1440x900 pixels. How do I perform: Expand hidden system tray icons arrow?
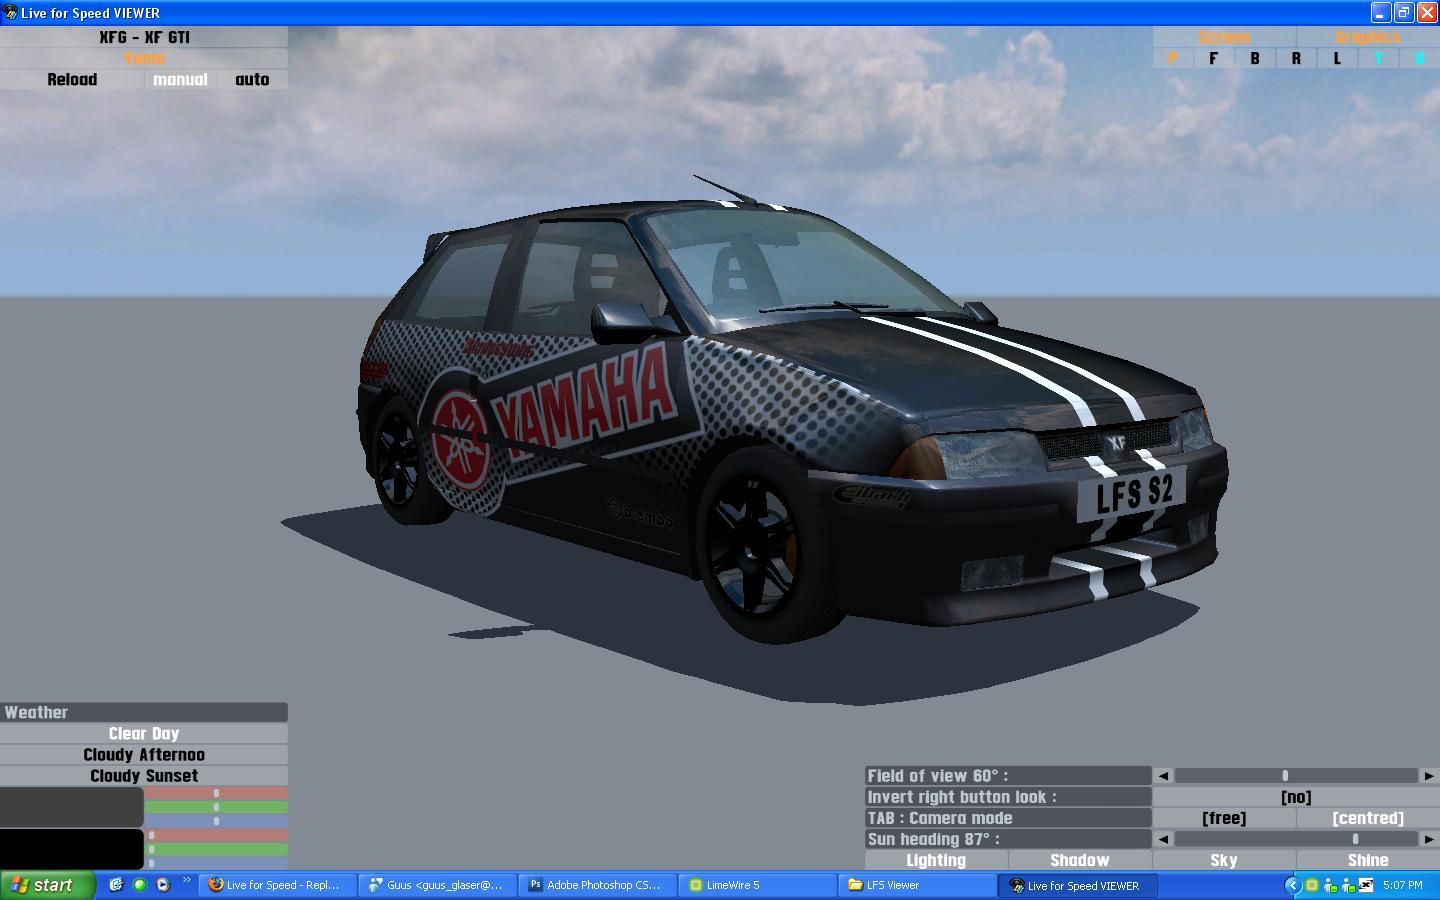pyautogui.click(x=1292, y=885)
